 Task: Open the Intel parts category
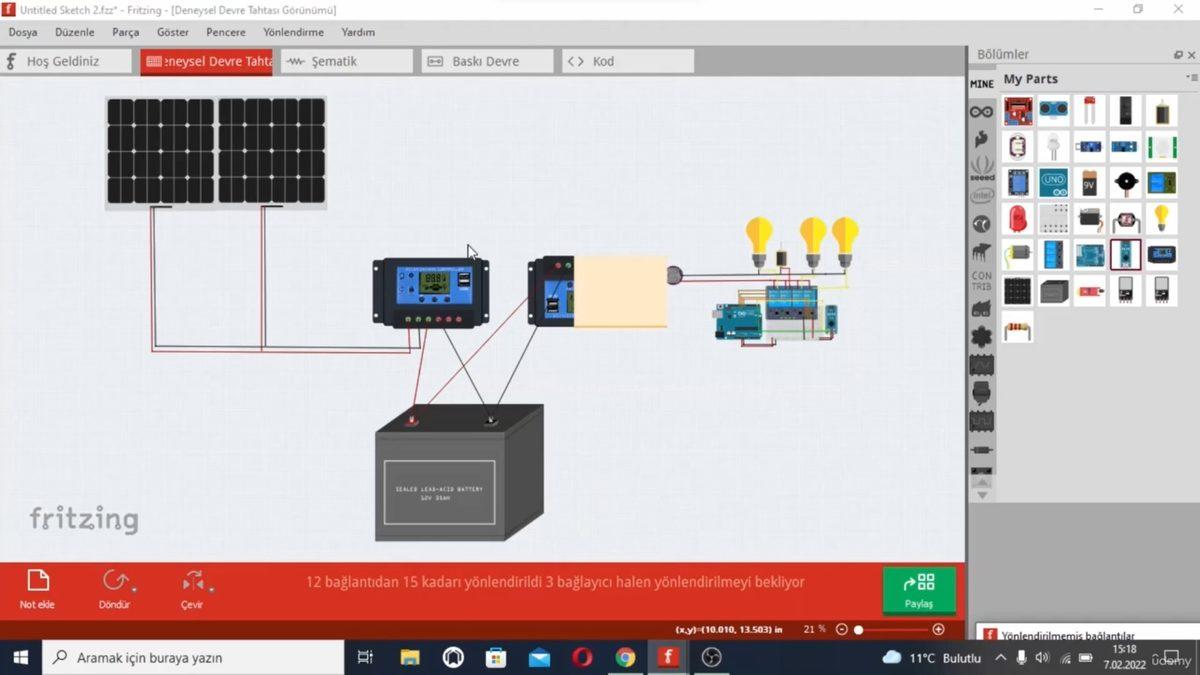(981, 196)
